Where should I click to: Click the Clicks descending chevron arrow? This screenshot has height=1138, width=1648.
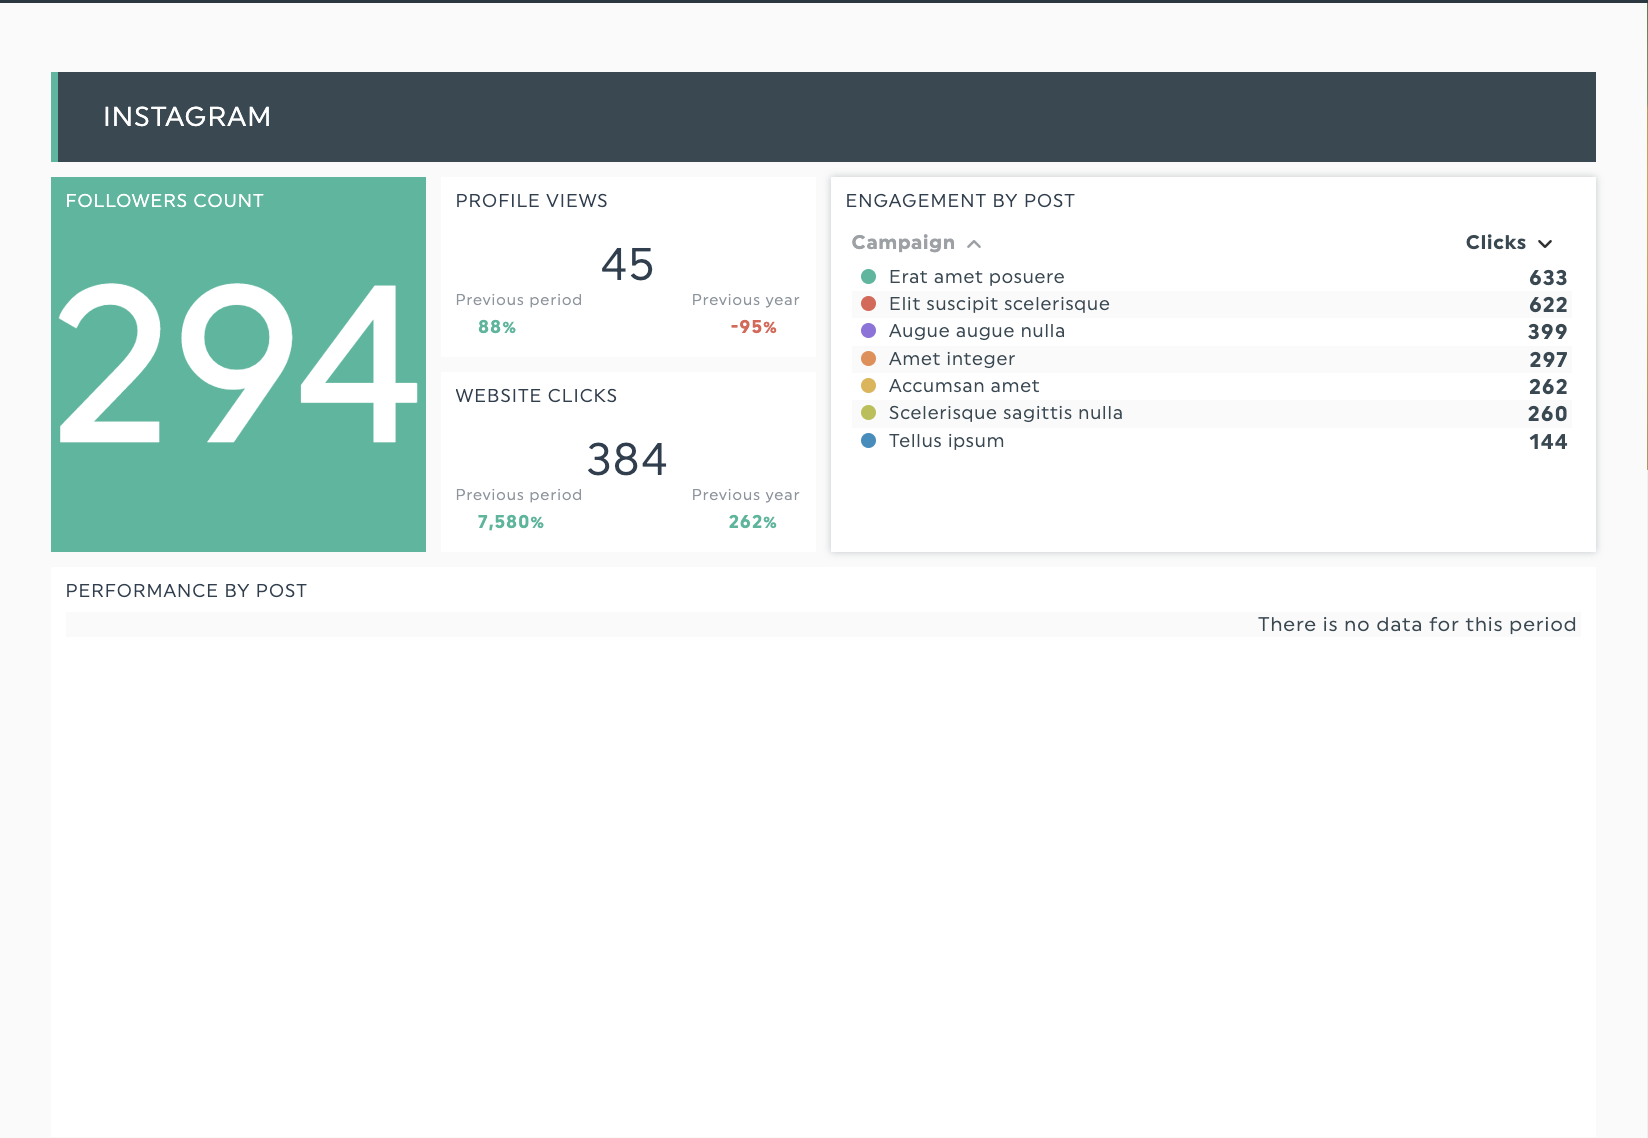(1545, 244)
